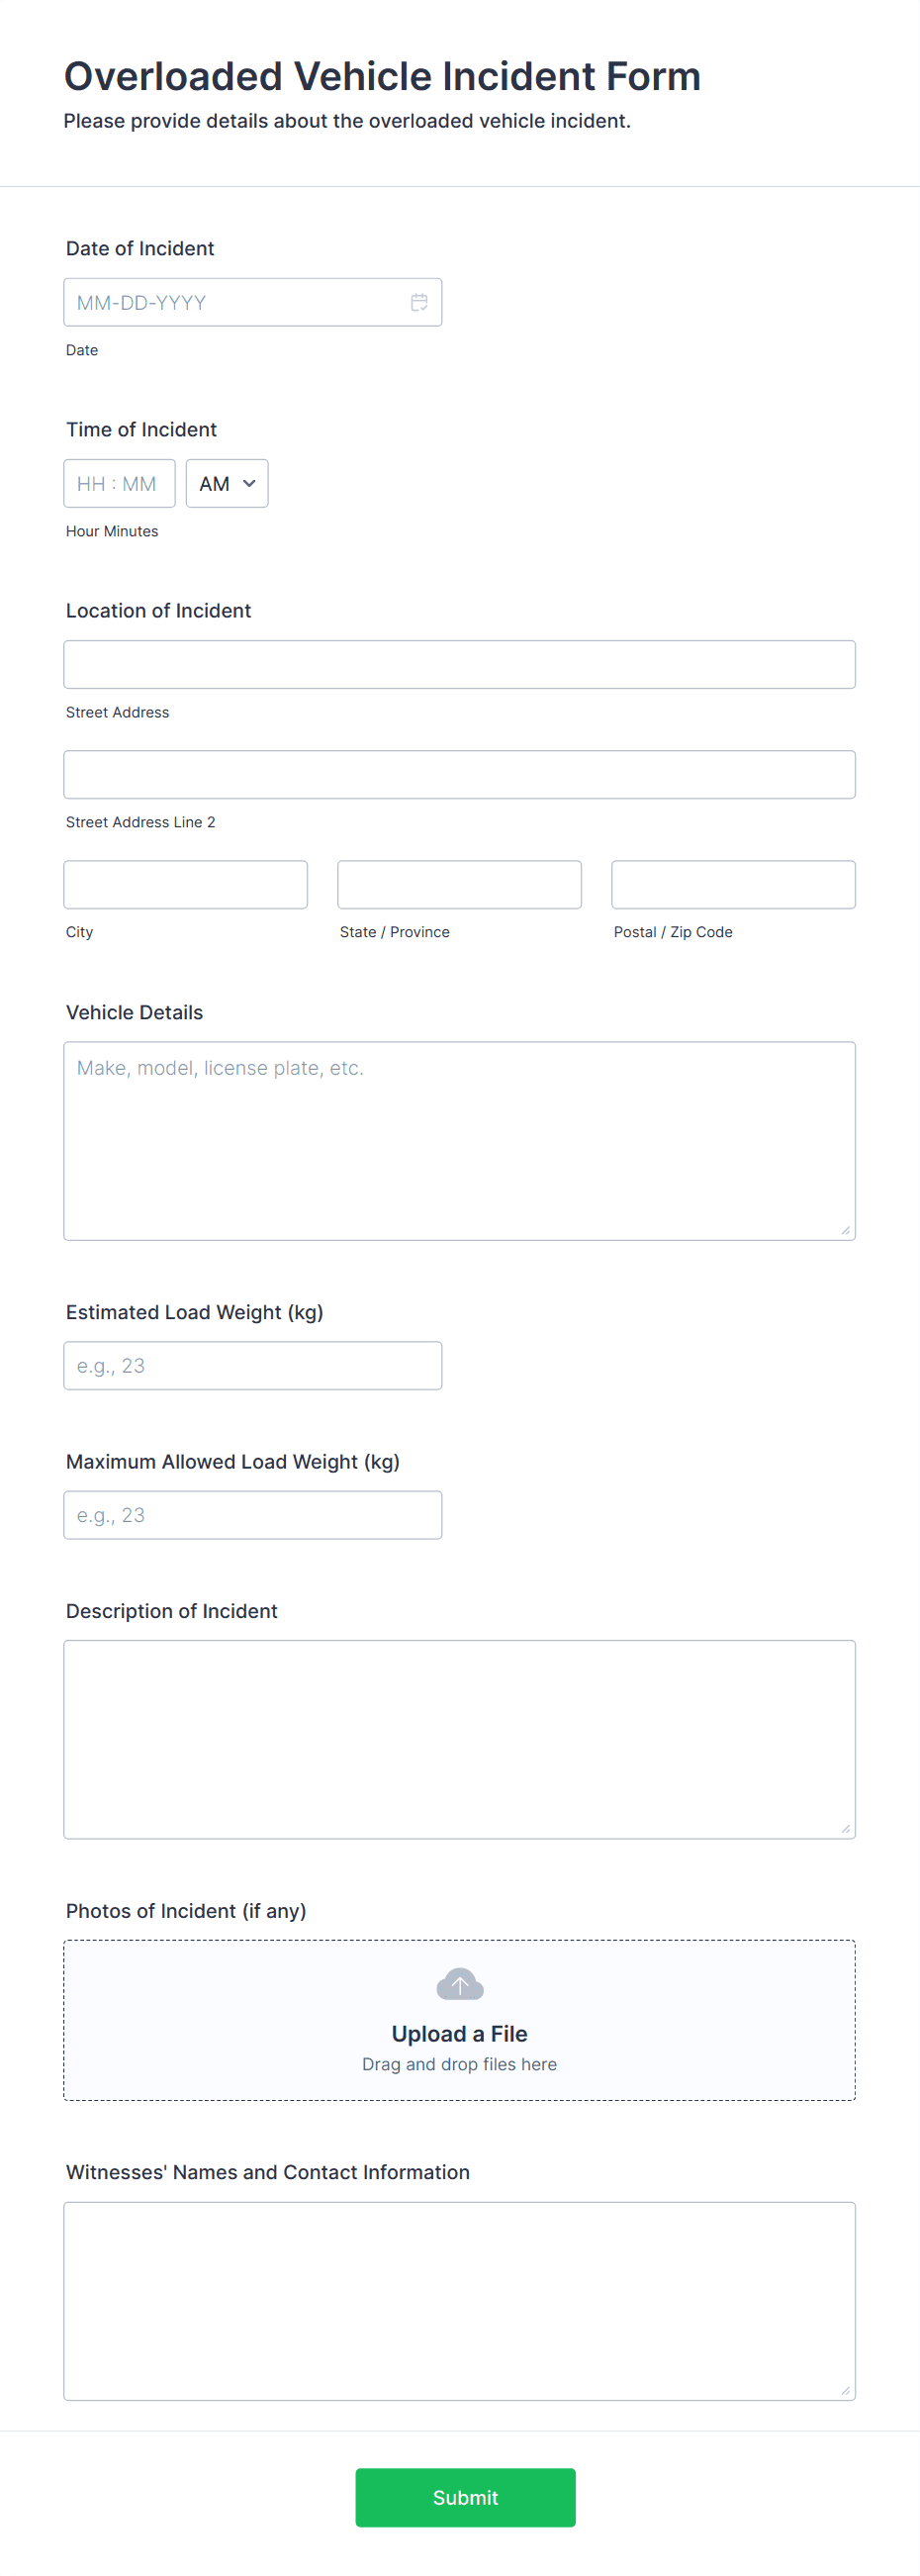Focus the Witnesses' Names and Contact textarea
This screenshot has width=920, height=2576.
(x=460, y=2301)
